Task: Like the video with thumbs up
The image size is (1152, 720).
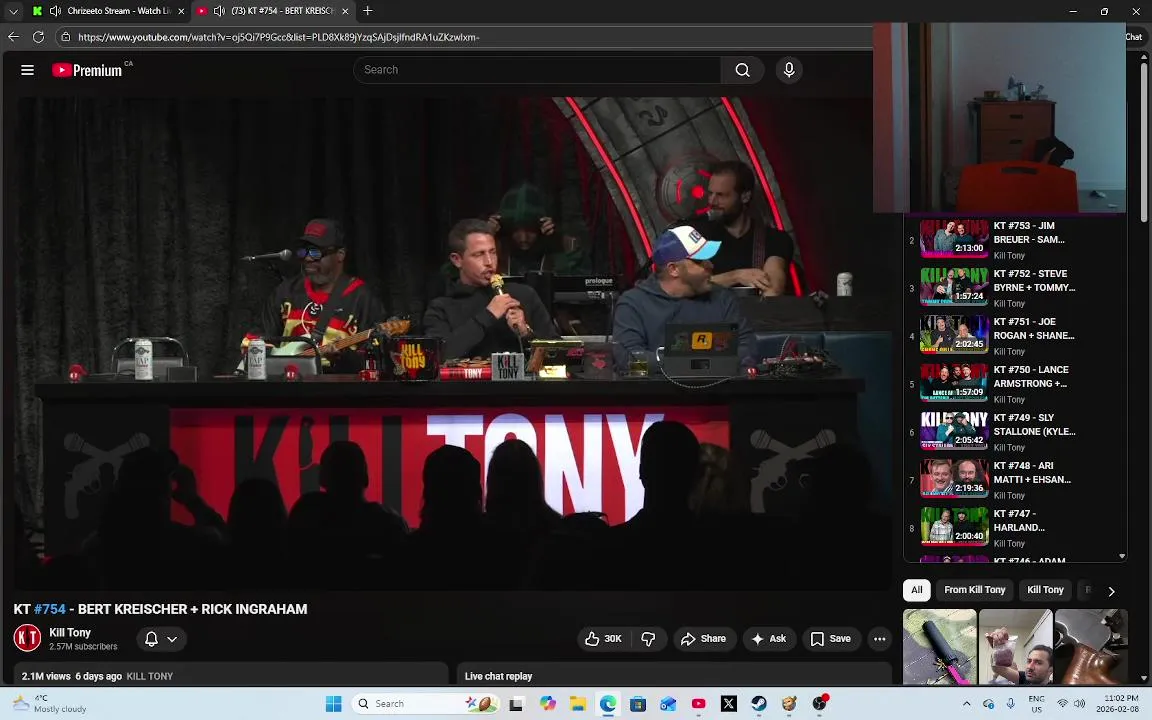Action: tap(603, 638)
